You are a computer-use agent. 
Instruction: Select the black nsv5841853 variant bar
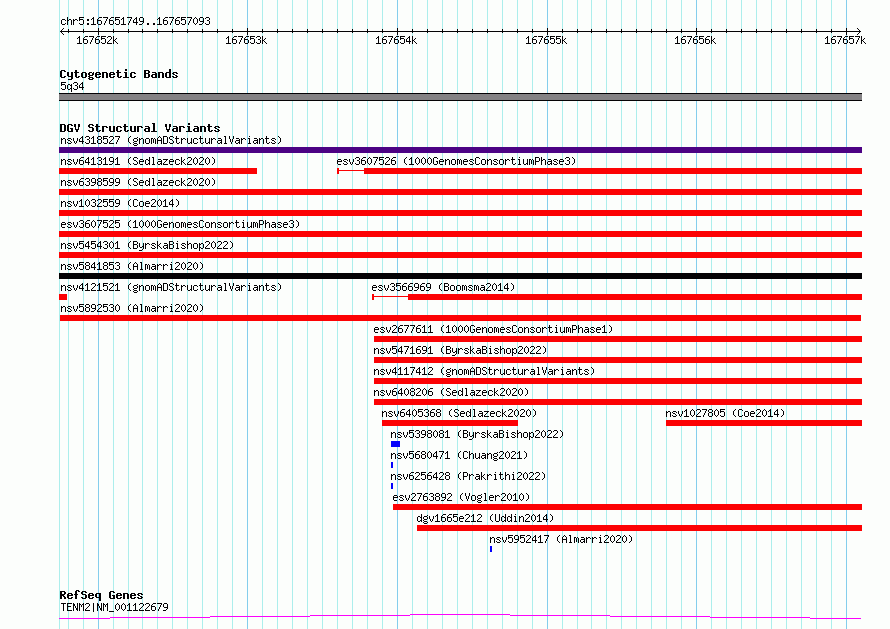pos(460,276)
